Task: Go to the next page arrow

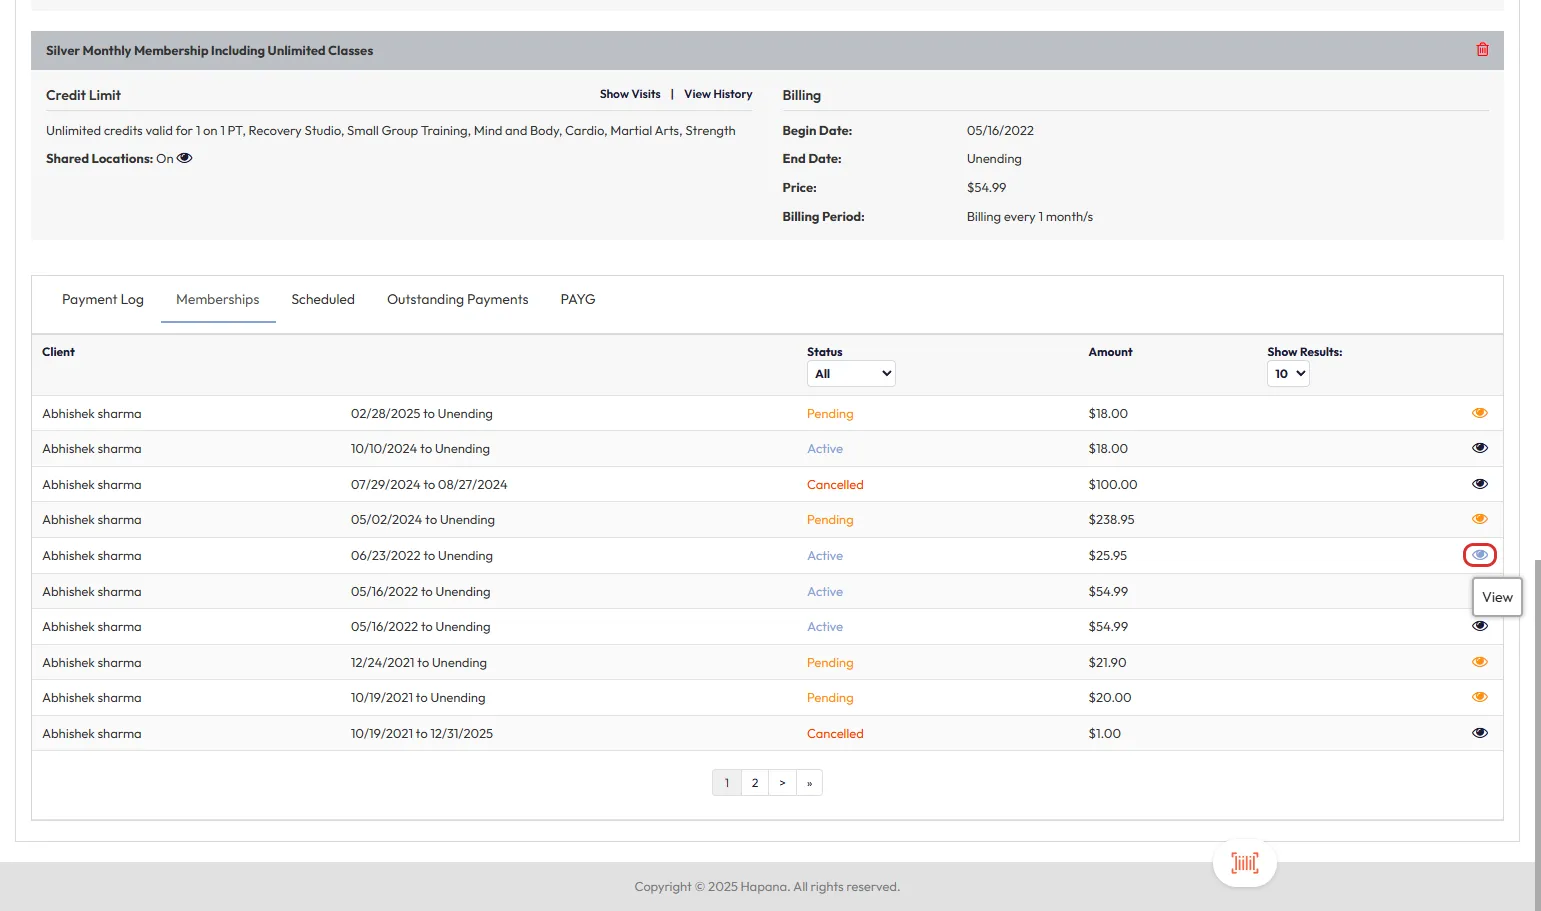Action: click(x=782, y=783)
